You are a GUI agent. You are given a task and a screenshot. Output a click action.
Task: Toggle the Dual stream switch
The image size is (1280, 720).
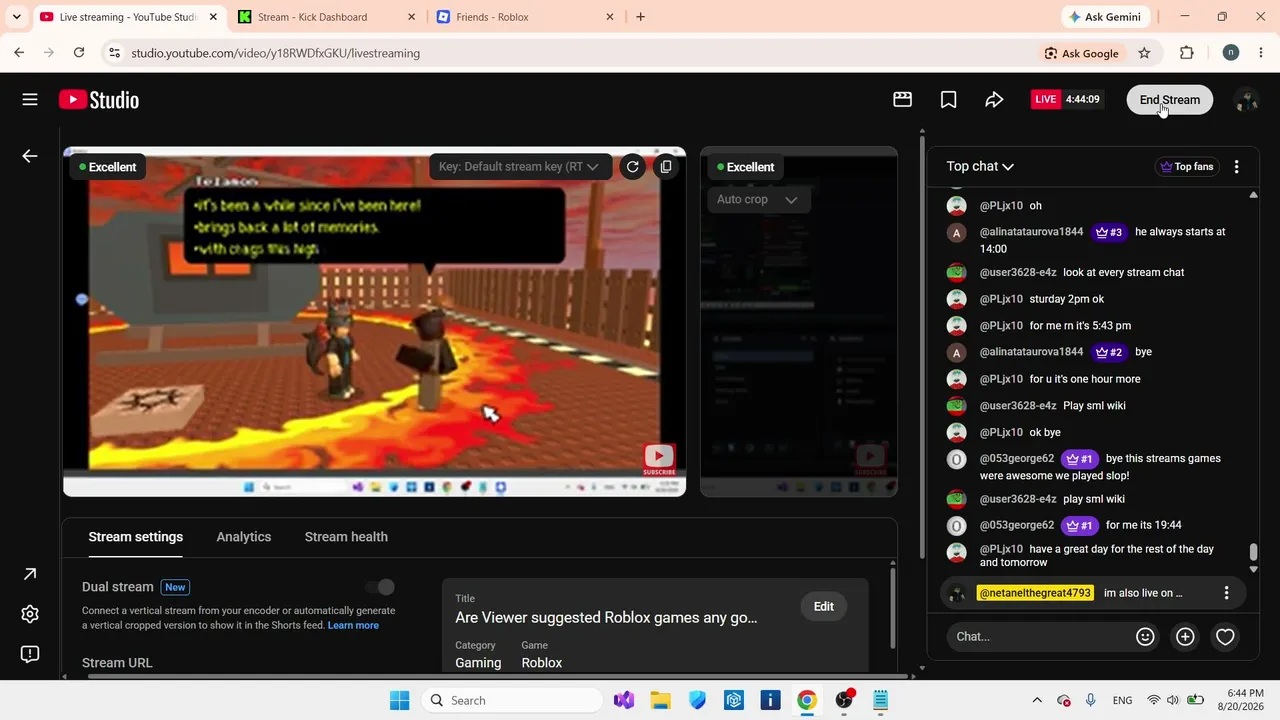point(380,587)
